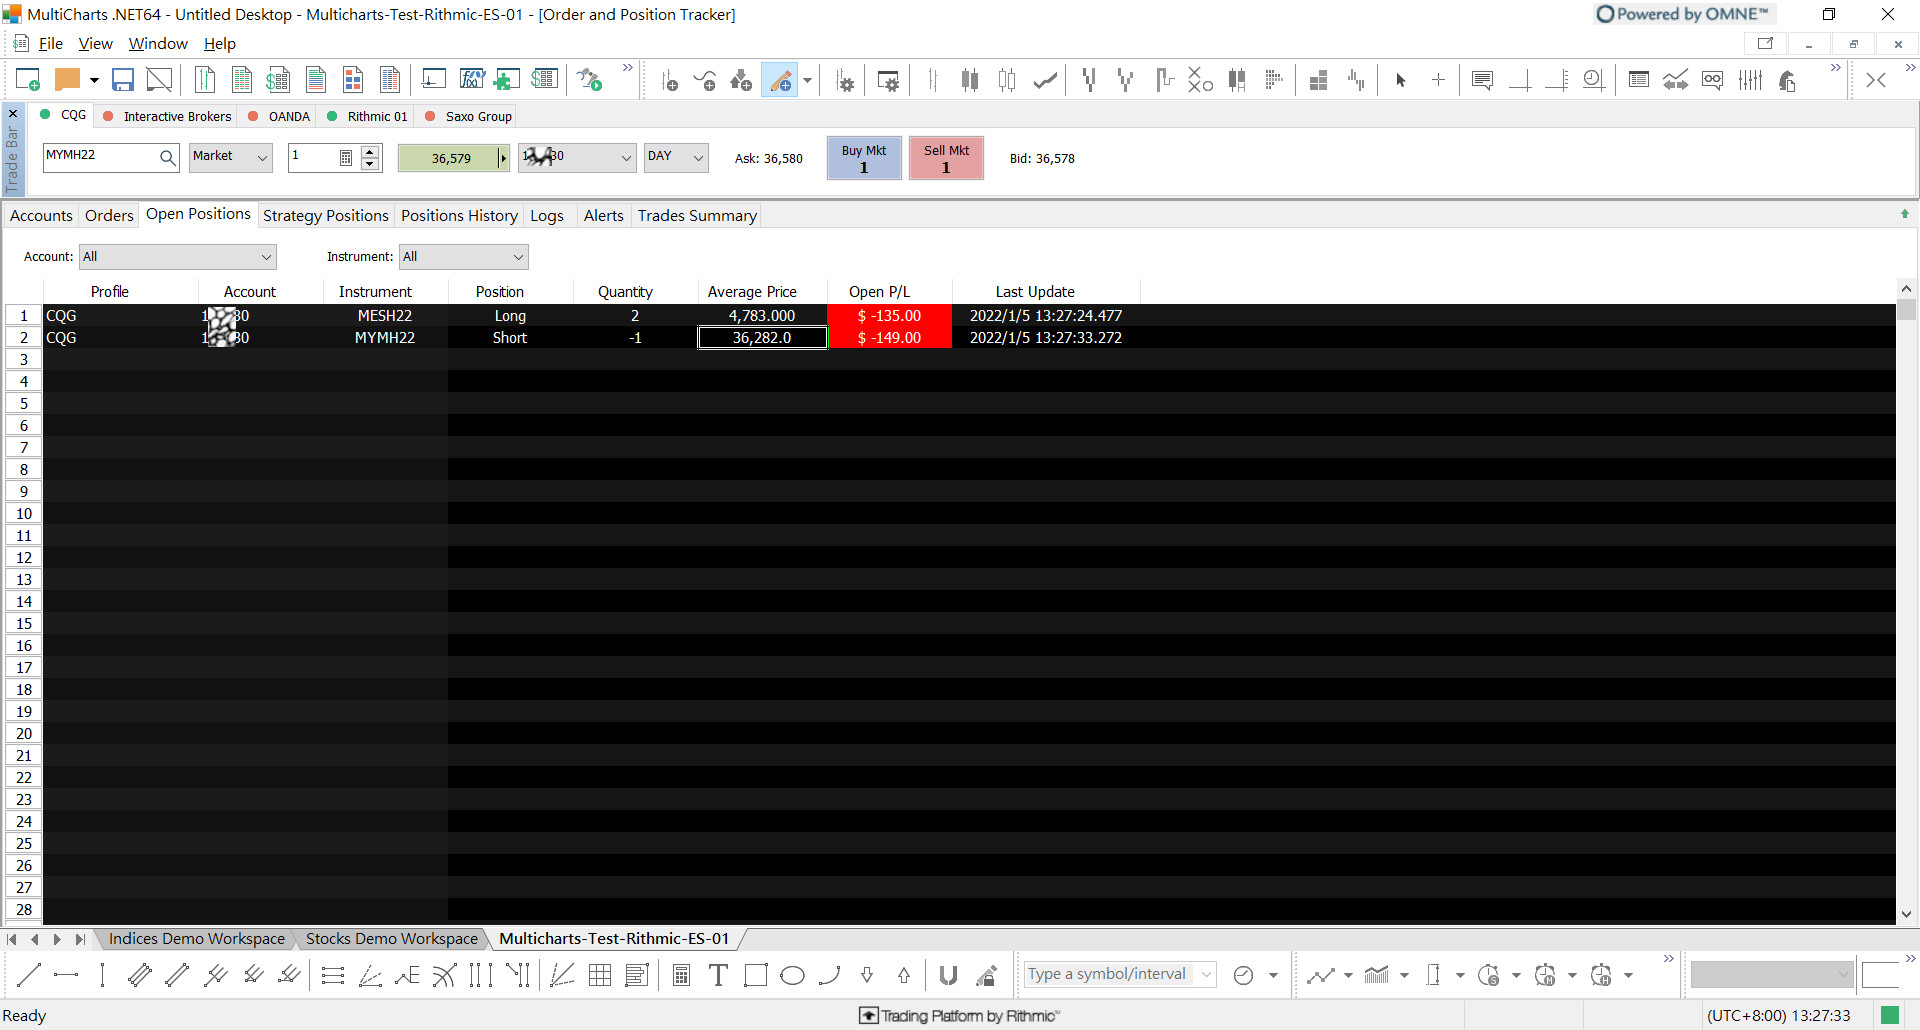The height and width of the screenshot is (1030, 1920).
Task: Select the arrow pointer tool in toolbar
Action: click(x=1401, y=80)
